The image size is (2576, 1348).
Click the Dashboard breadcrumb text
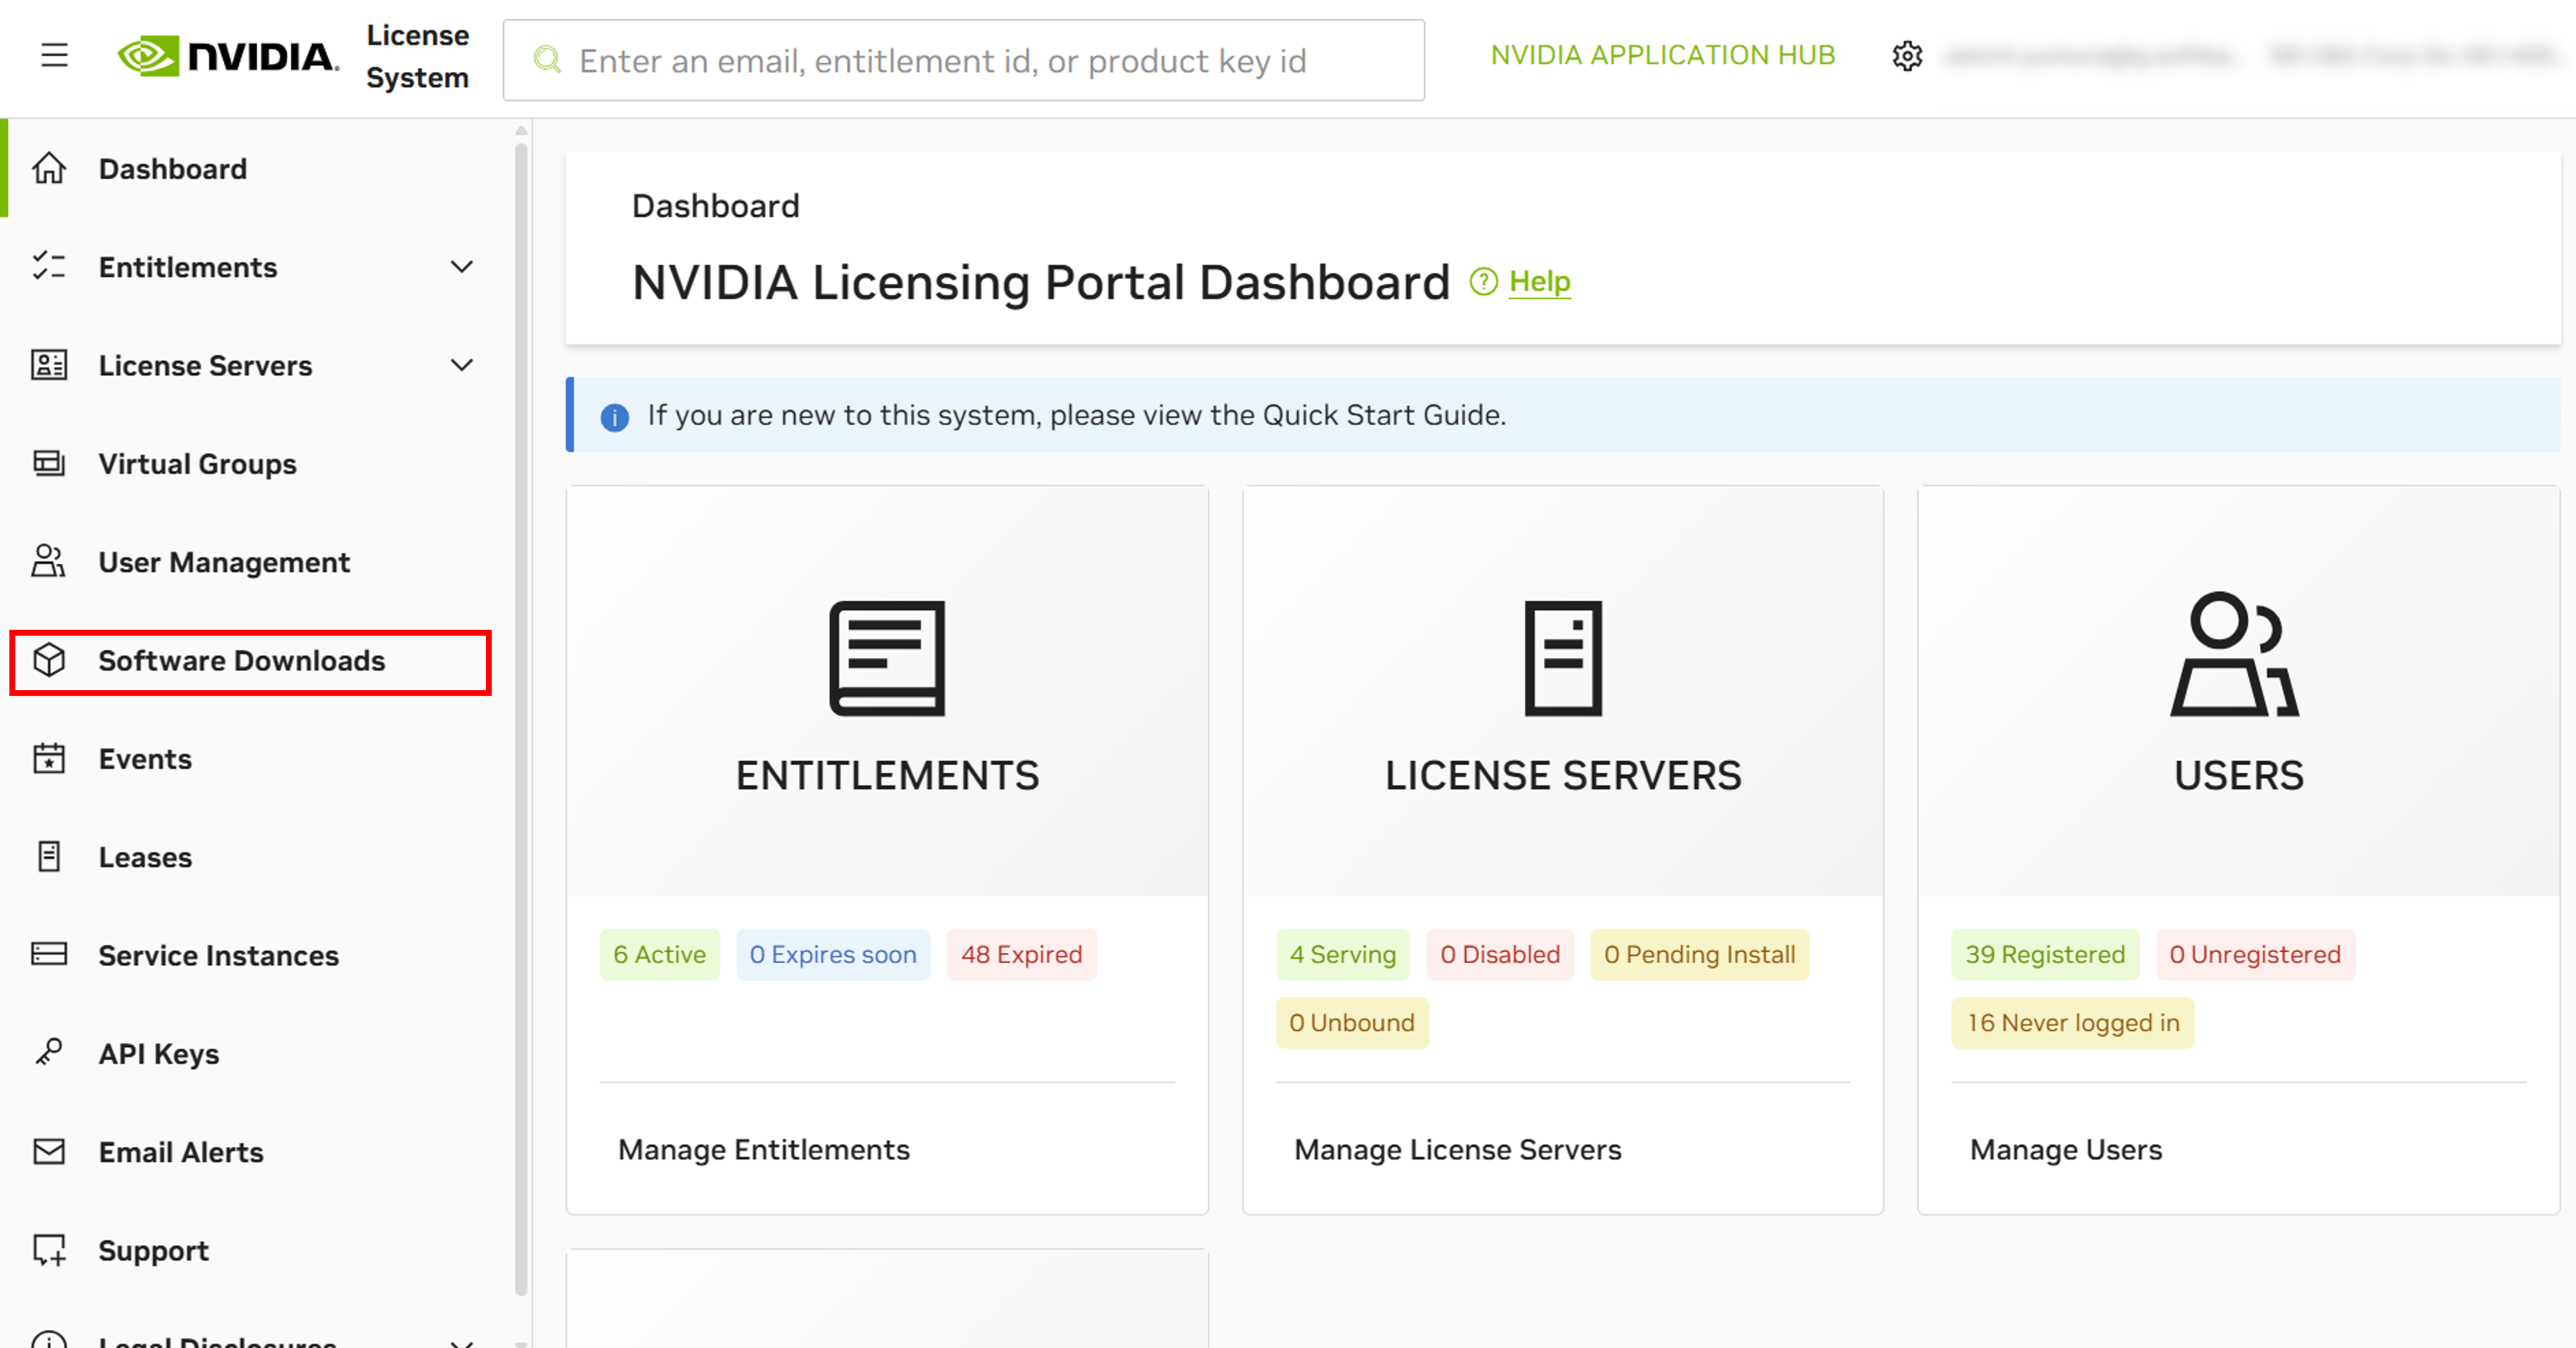pyautogui.click(x=716, y=206)
